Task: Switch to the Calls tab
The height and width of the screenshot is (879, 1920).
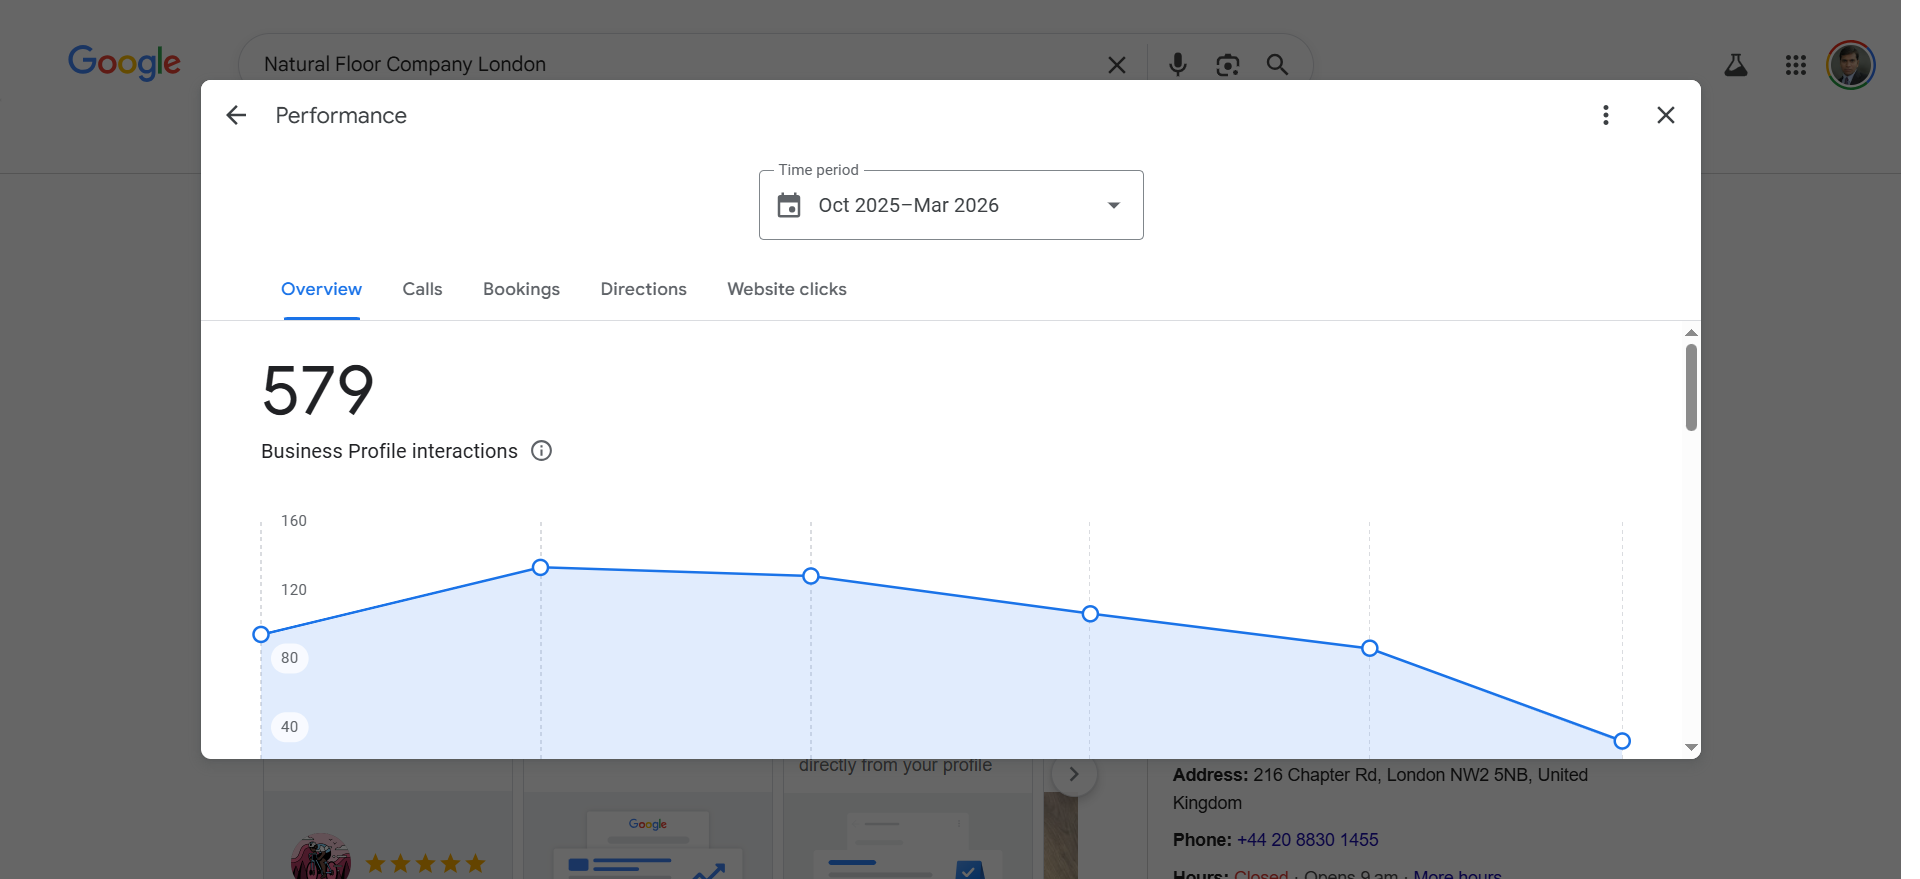Action: pos(422,289)
